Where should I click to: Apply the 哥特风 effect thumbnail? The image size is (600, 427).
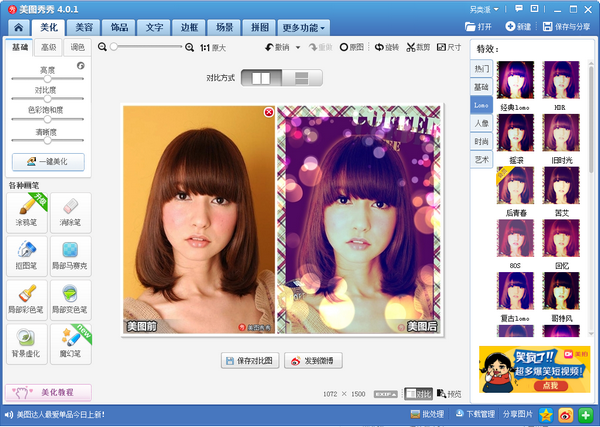[561, 291]
